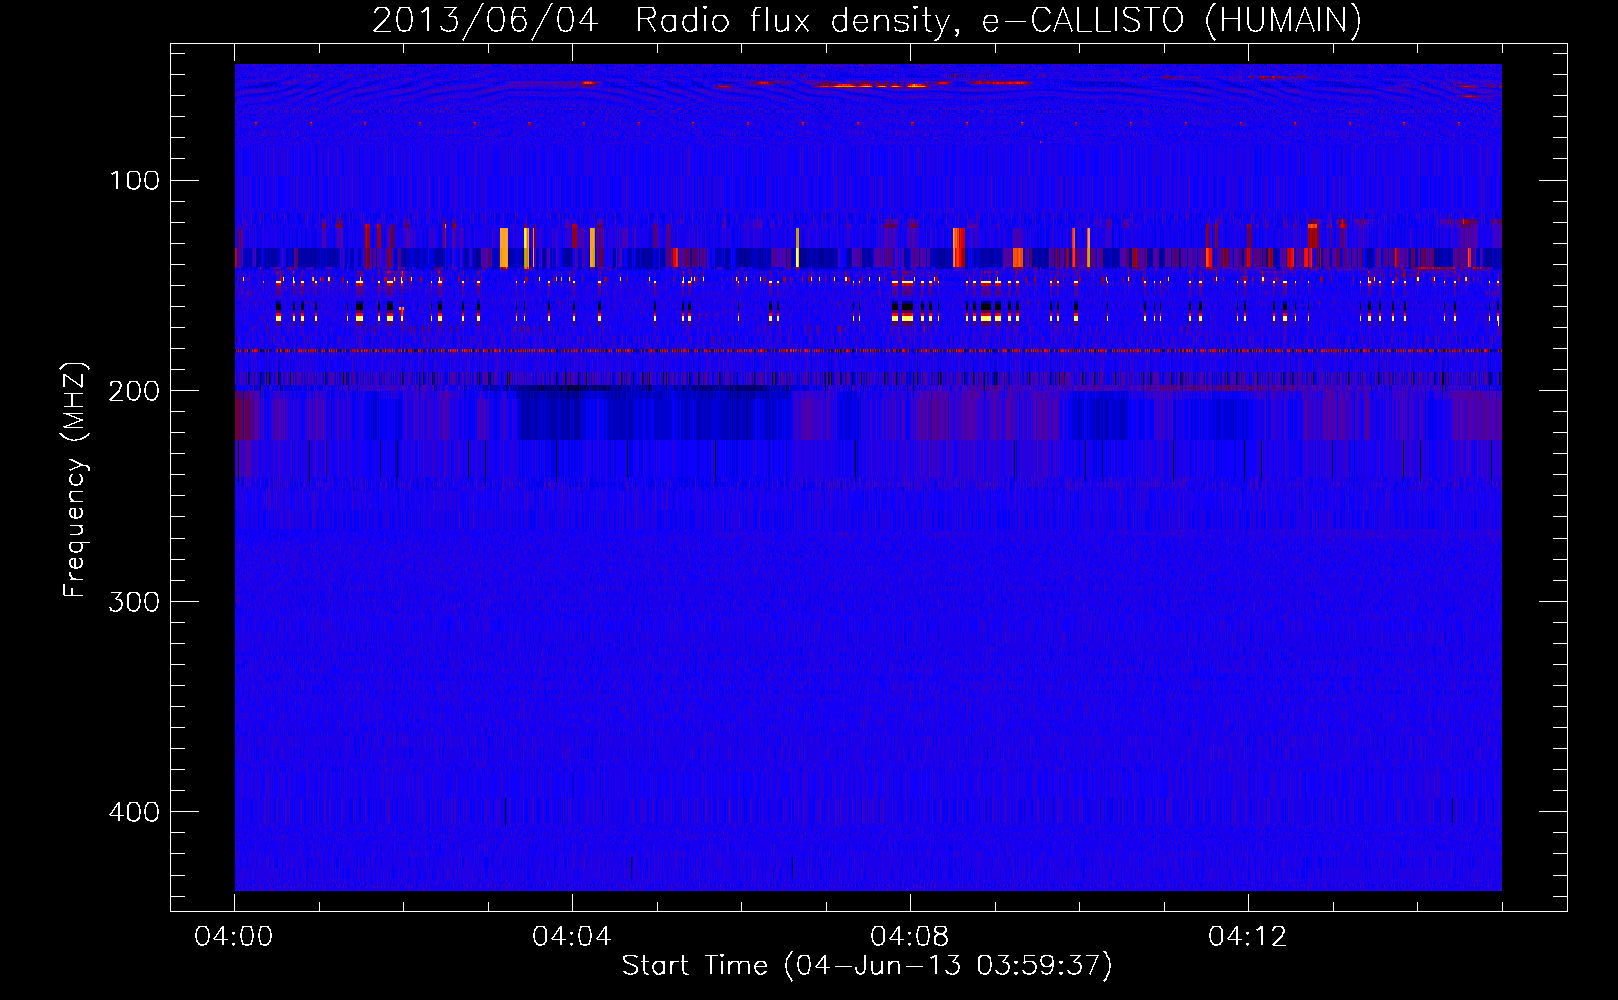The height and width of the screenshot is (1000, 1618).
Task: Click the 04:08 time tick label
Action: 910,937
